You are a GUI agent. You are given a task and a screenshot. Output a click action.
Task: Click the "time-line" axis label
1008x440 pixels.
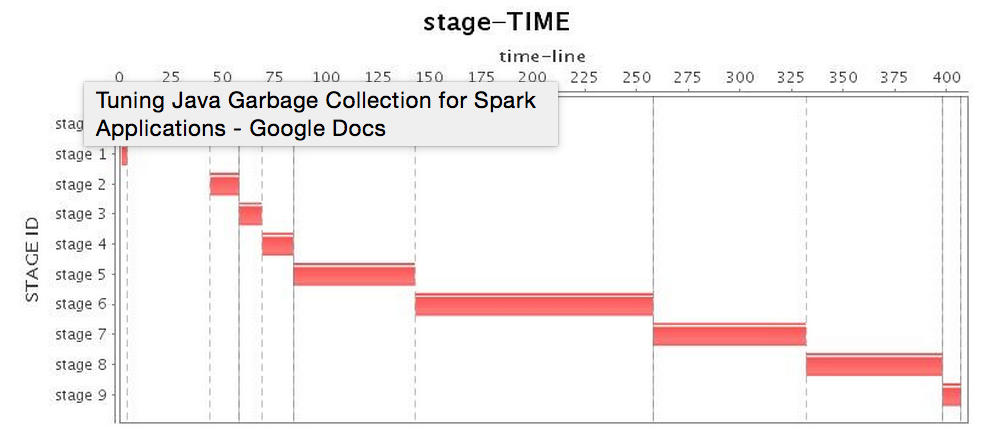point(542,56)
